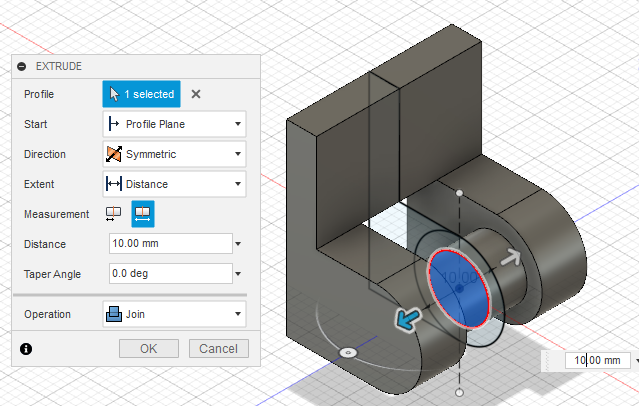
Task: Click the blue extrude direction arrow manipulator
Action: pos(408,318)
